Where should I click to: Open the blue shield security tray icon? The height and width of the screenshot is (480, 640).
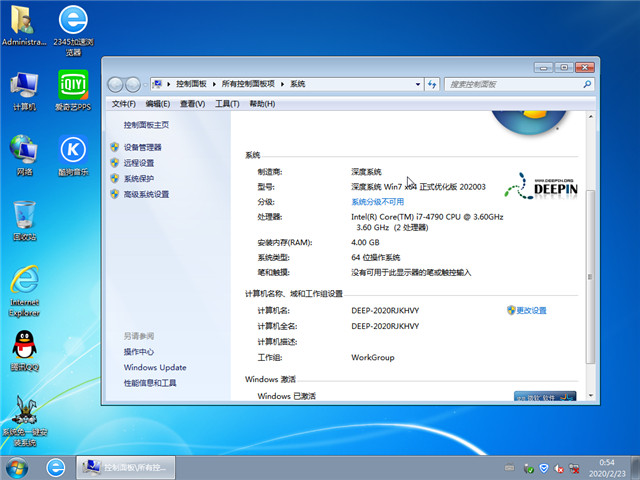(544, 468)
